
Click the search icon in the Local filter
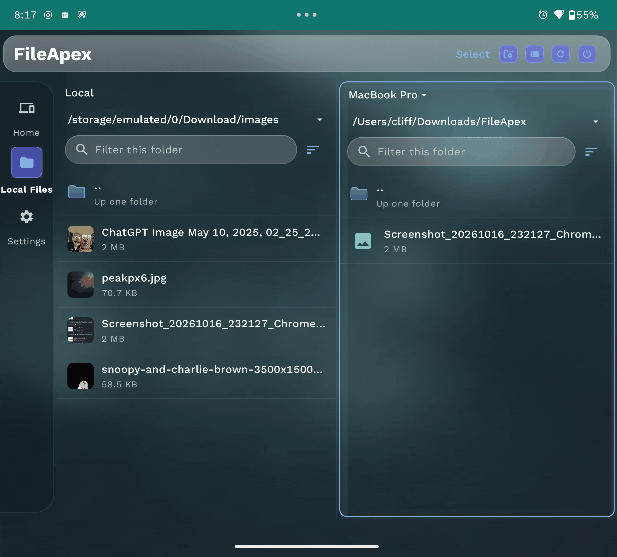pyautogui.click(x=81, y=149)
